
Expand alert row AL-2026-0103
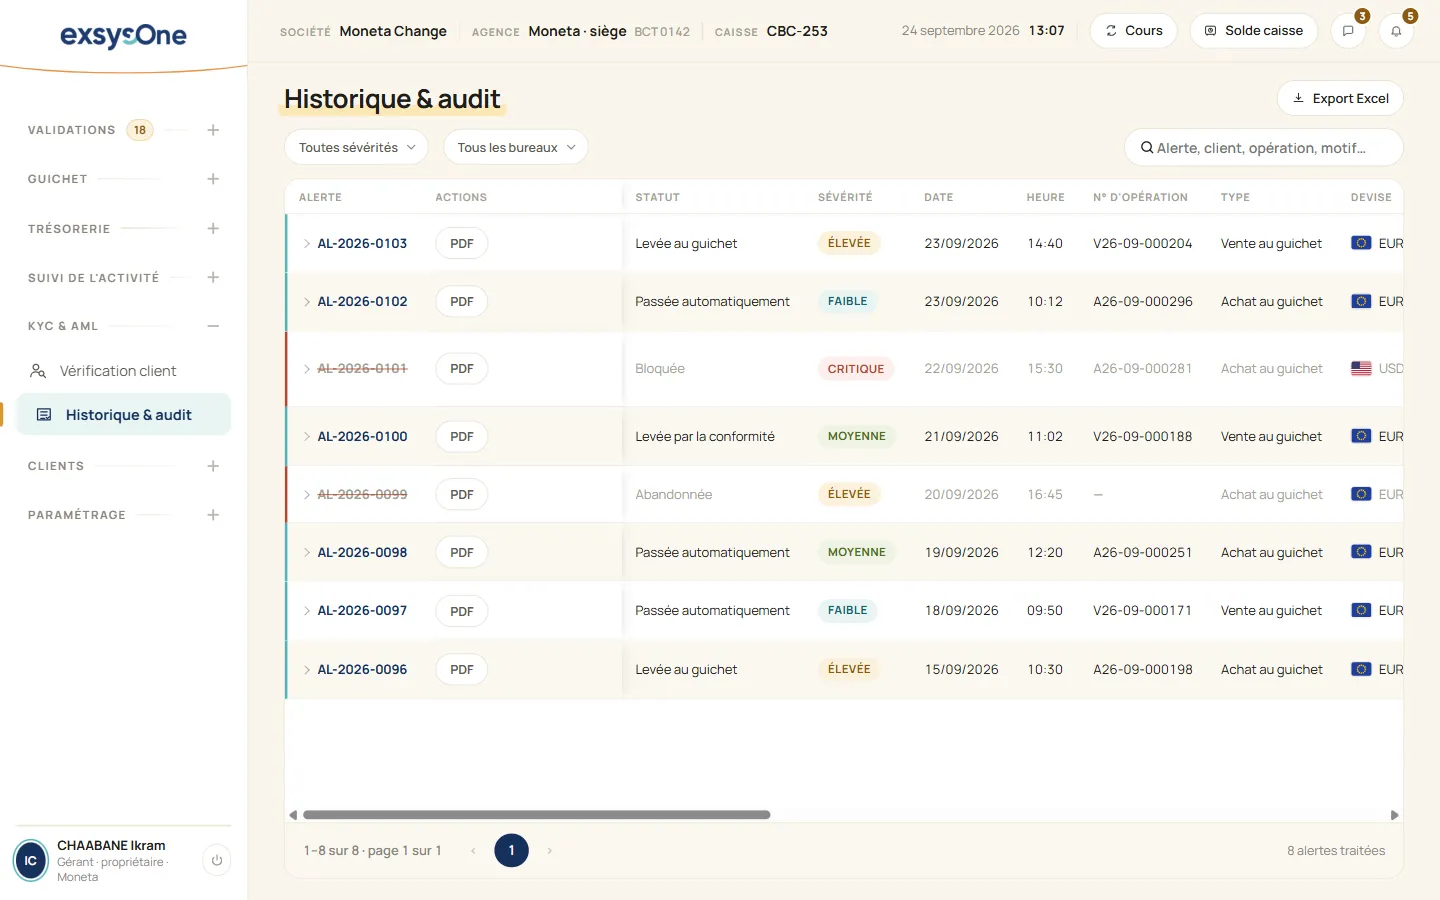pyautogui.click(x=307, y=243)
